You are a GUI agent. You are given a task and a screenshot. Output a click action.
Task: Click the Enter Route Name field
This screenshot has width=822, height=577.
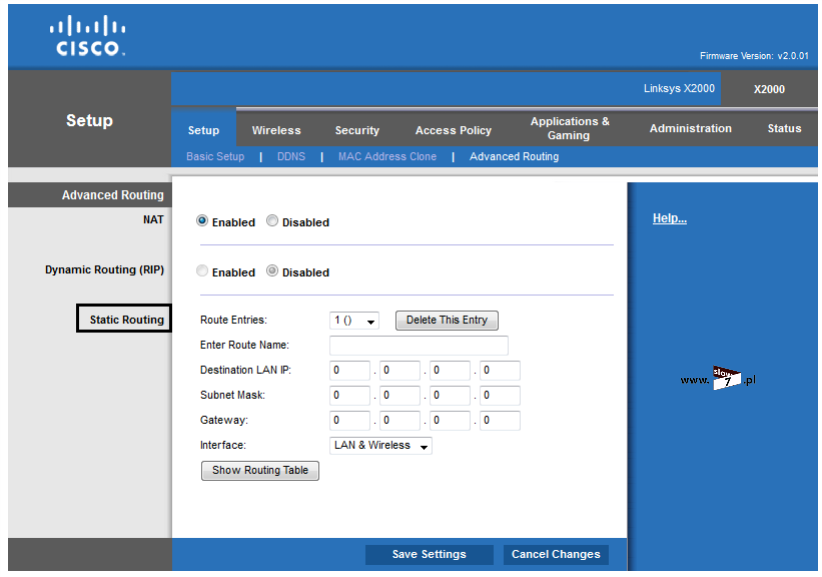tap(418, 345)
